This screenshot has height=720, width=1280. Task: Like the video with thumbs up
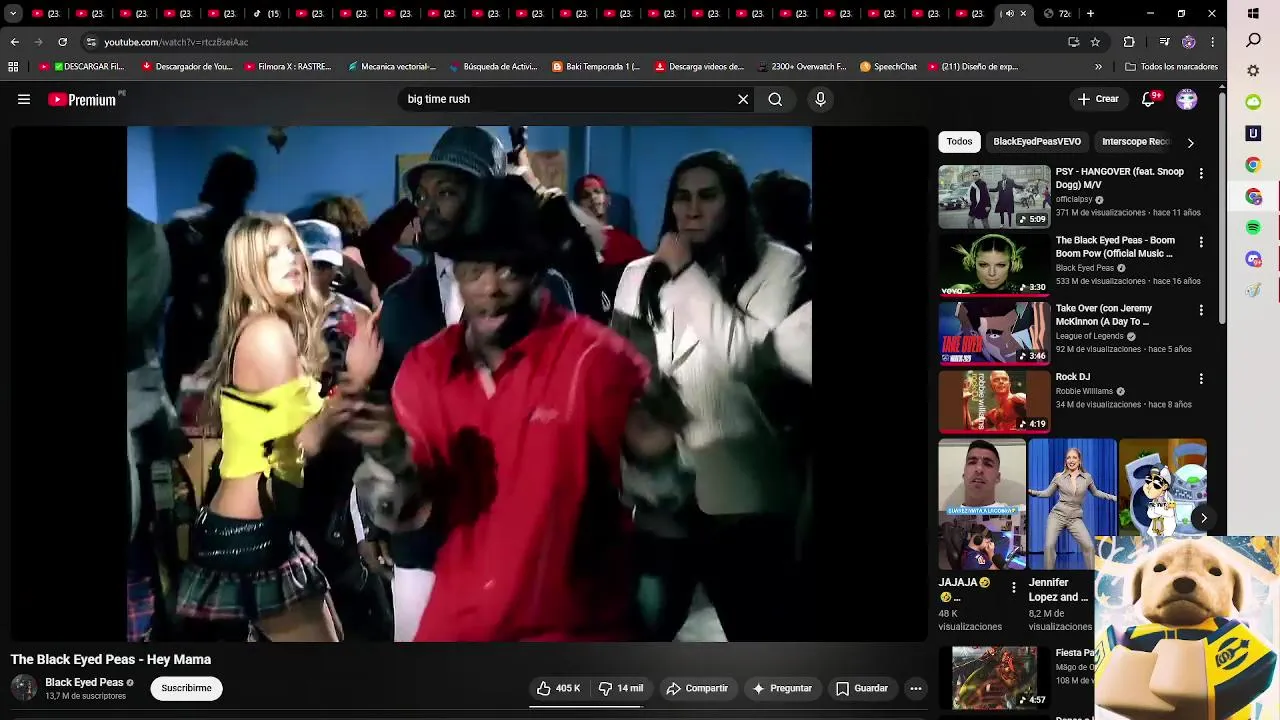[x=558, y=688]
